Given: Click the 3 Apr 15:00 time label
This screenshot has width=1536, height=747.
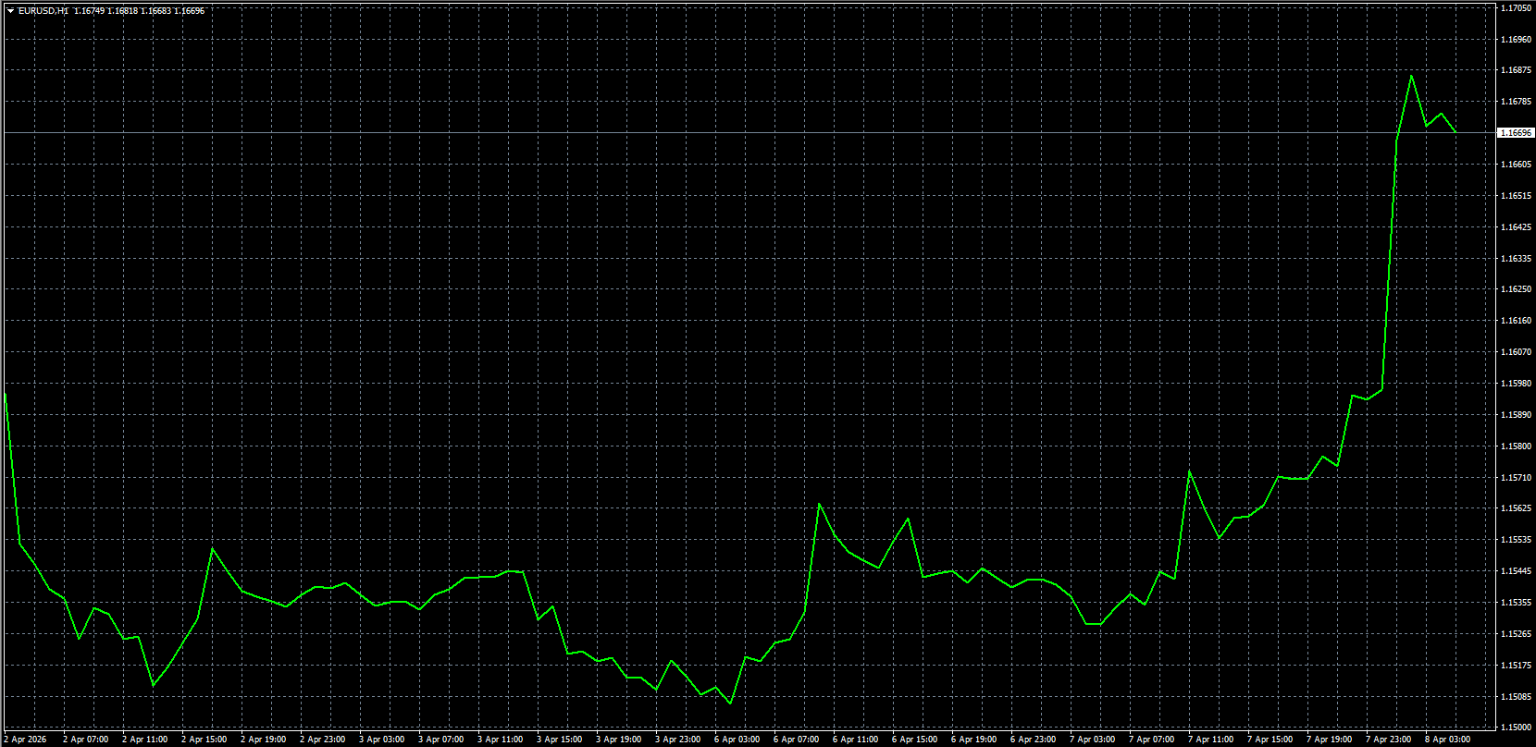Looking at the screenshot, I should point(560,740).
